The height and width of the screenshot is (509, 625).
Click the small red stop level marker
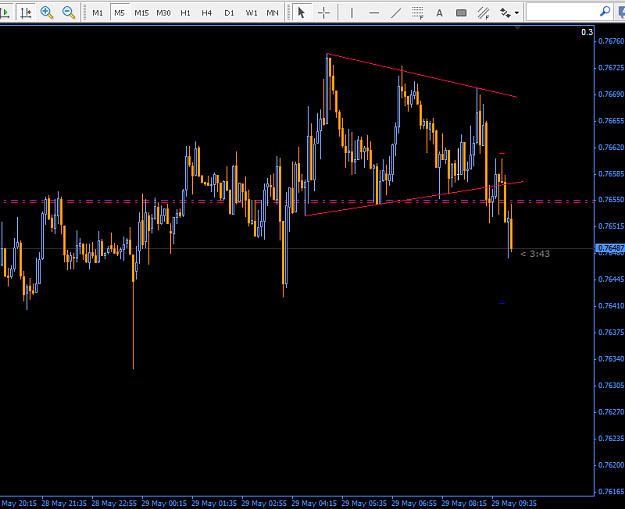tap(502, 153)
